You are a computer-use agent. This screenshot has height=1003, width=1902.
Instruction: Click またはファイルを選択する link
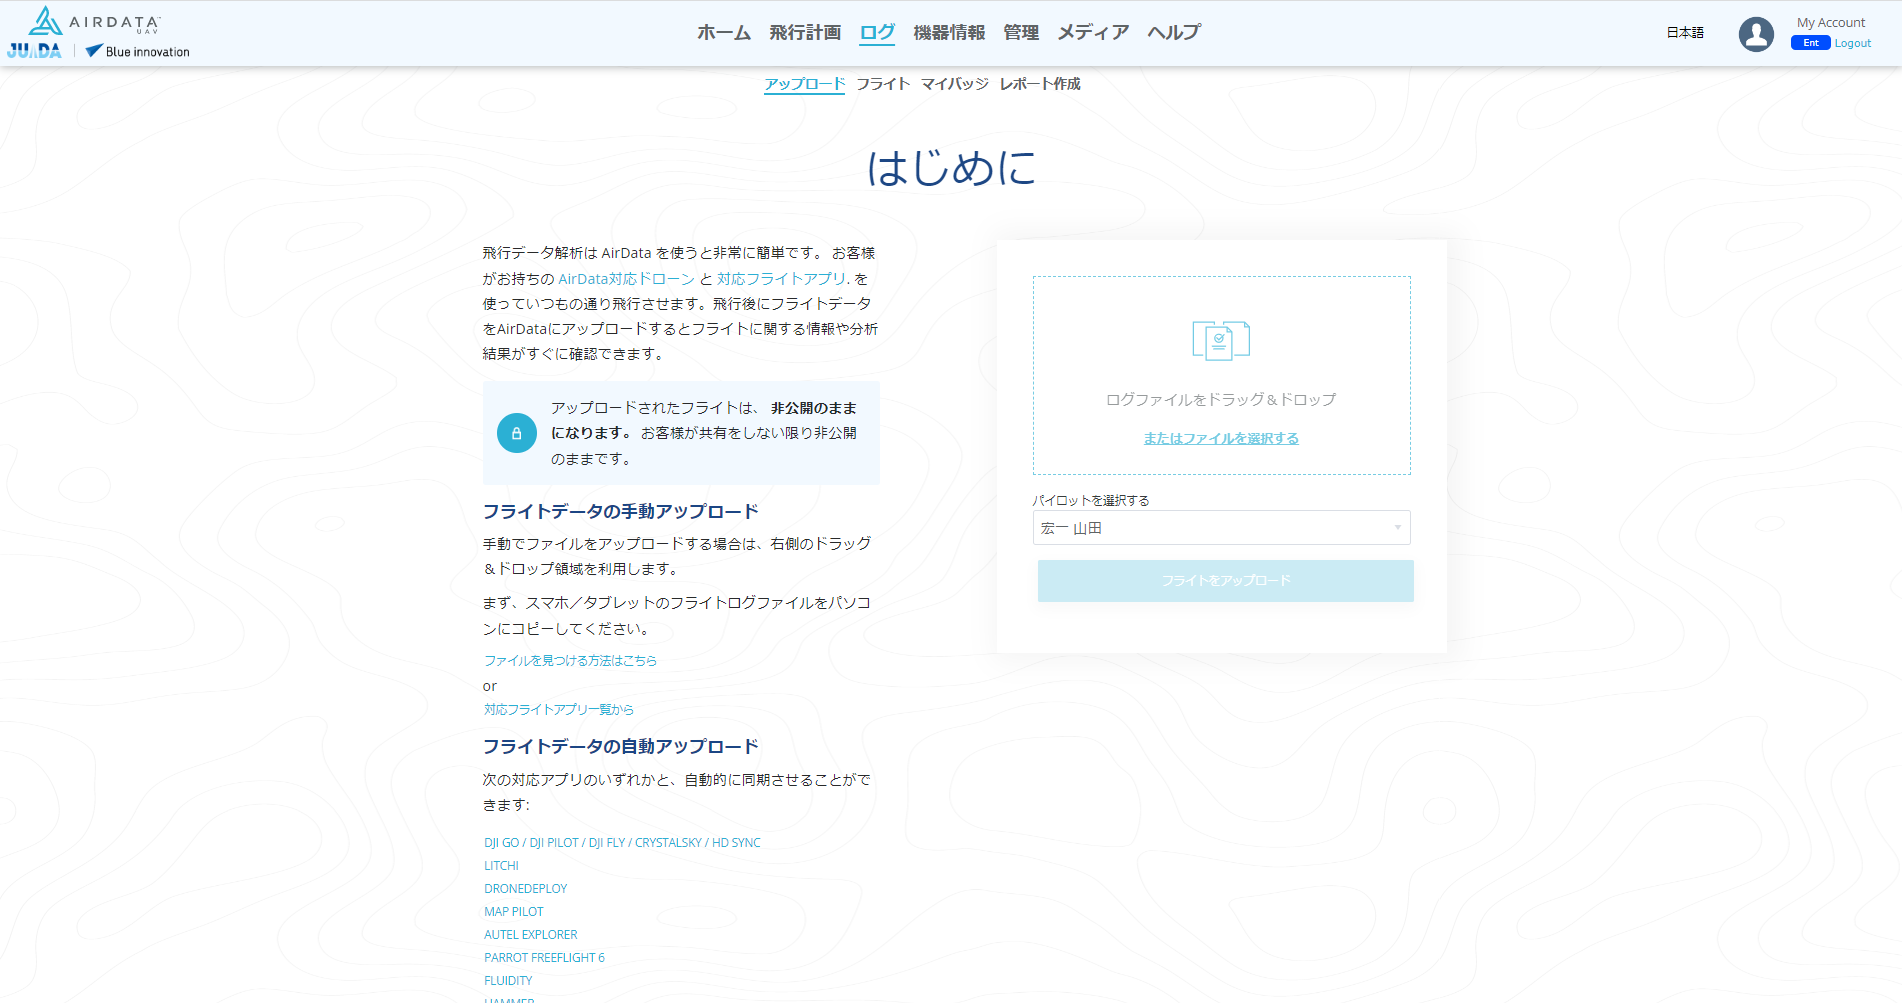coord(1221,438)
